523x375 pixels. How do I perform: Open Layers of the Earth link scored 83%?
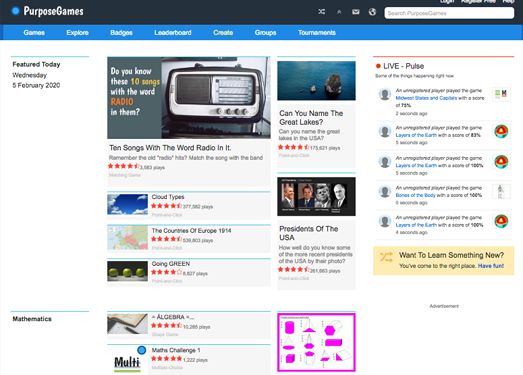(416, 135)
